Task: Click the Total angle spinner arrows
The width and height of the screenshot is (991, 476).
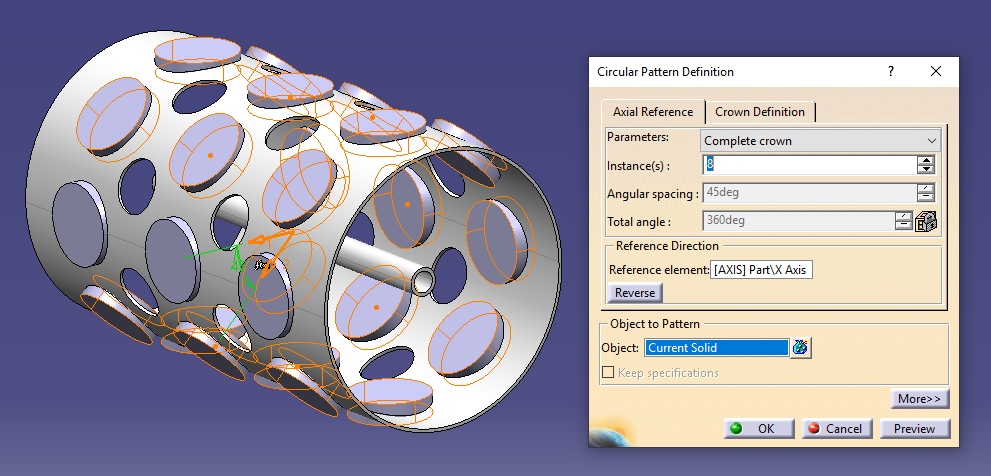Action: 904,221
